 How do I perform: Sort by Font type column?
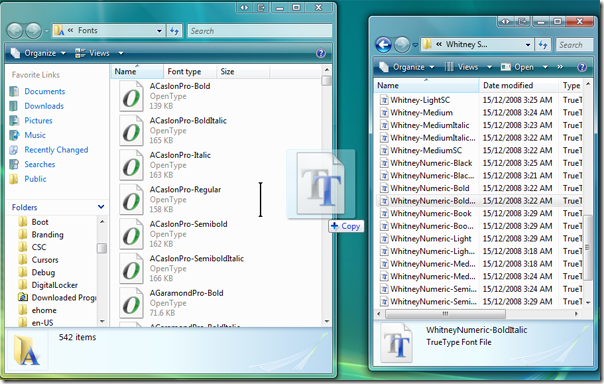point(190,72)
